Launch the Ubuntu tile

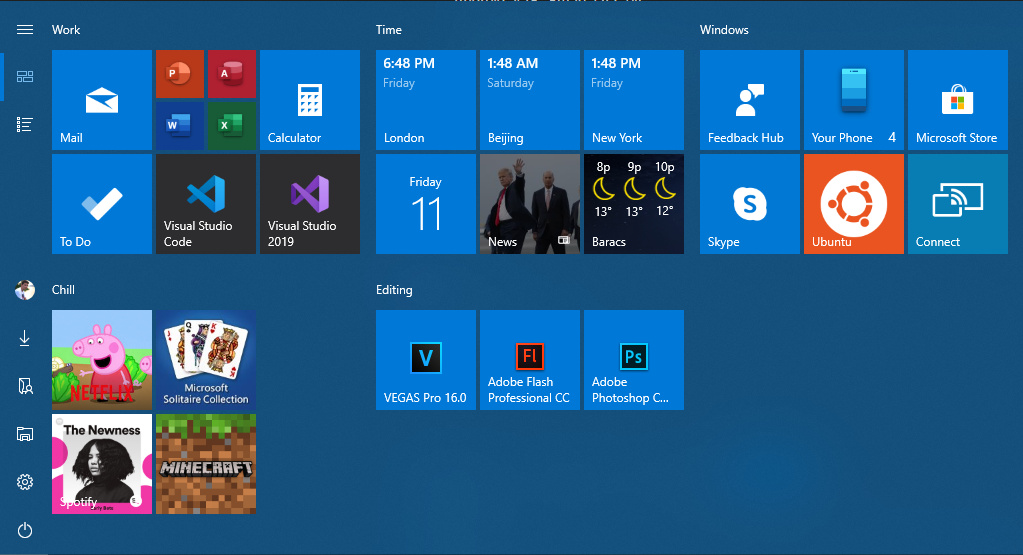(853, 204)
